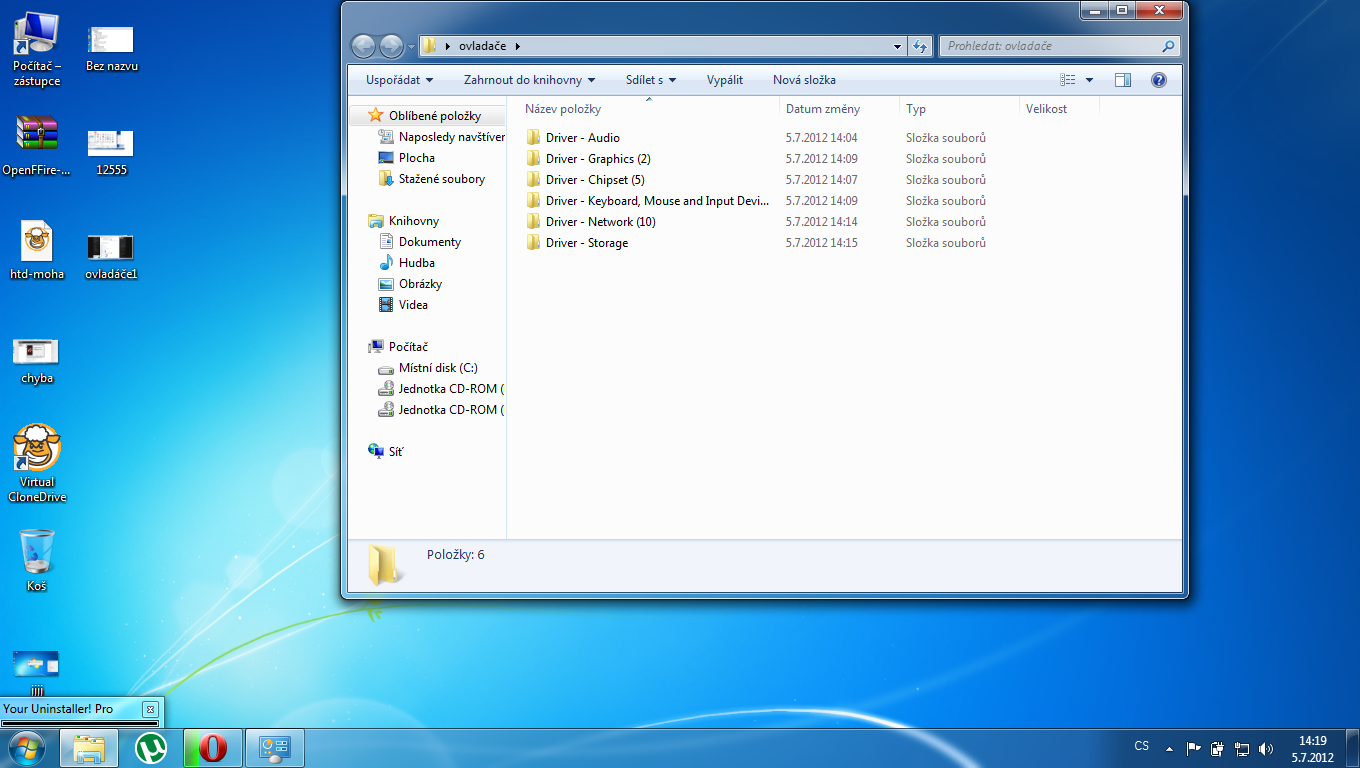Sort by the Datum změny column header
1360x768 pixels.
[x=822, y=109]
